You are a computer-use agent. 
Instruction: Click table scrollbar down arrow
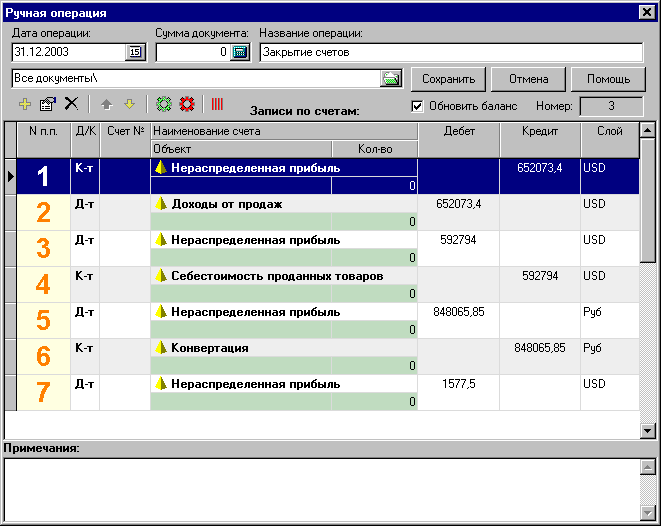(648, 430)
